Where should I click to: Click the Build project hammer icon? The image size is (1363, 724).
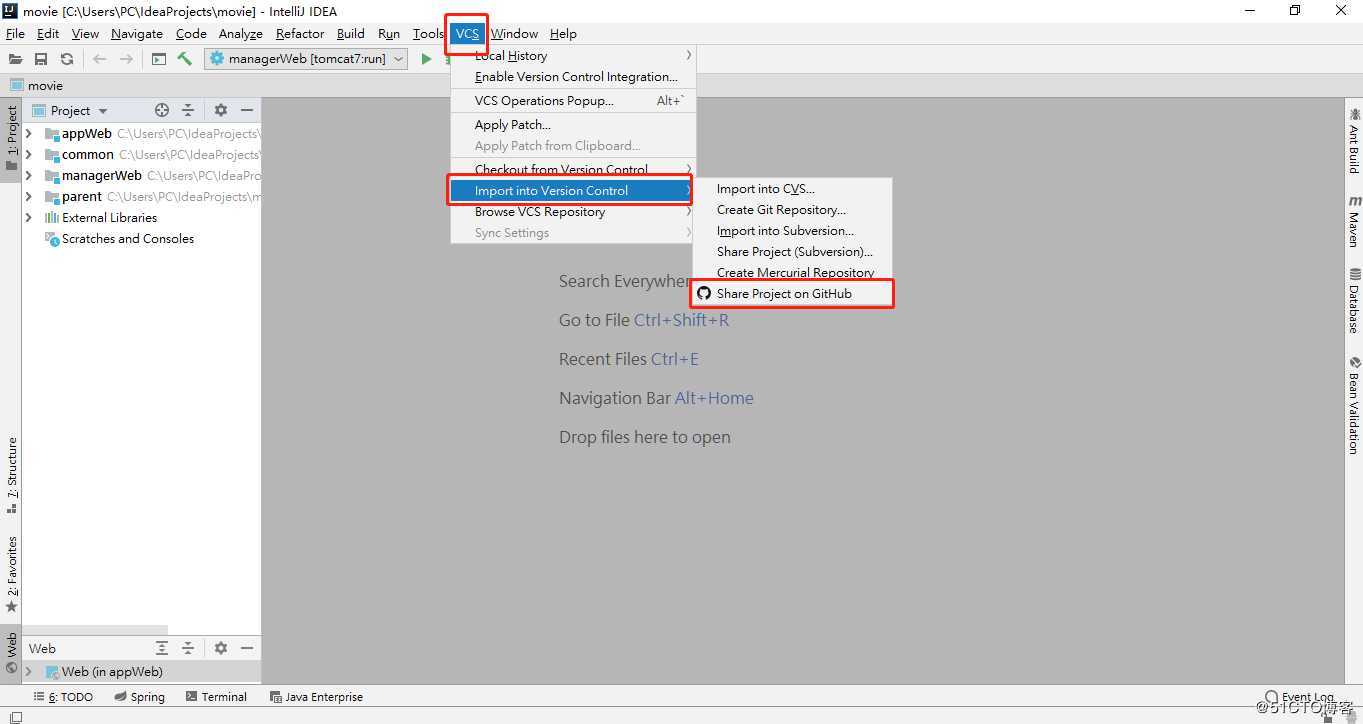pyautogui.click(x=184, y=59)
